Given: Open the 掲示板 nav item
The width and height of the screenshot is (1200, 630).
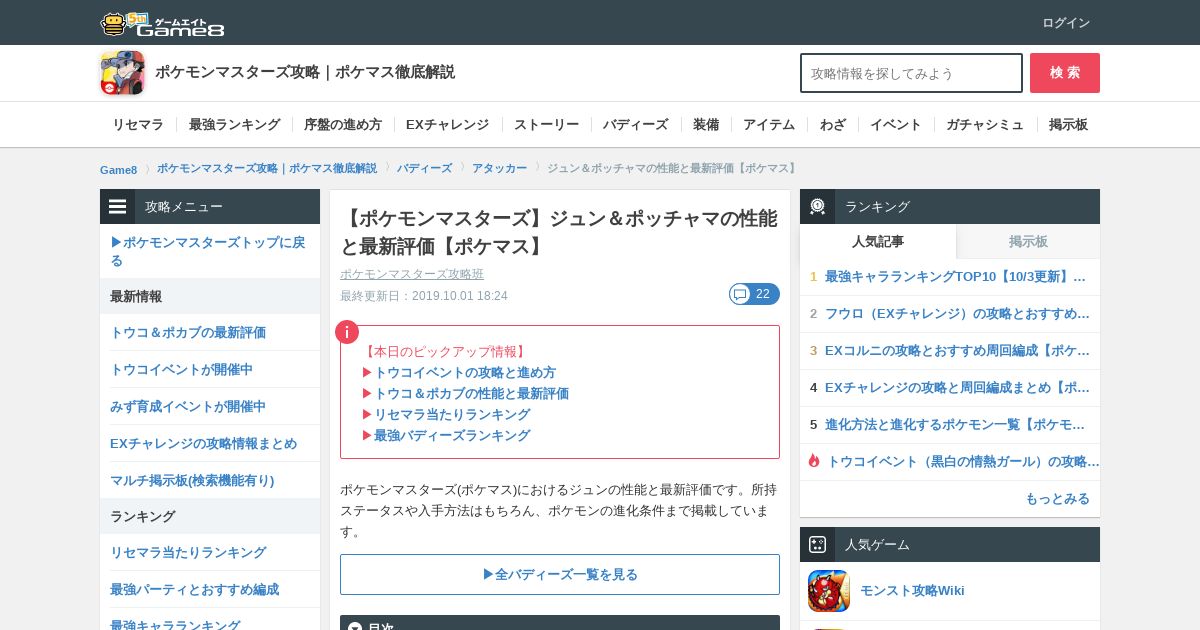Looking at the screenshot, I should pos(1068,125).
